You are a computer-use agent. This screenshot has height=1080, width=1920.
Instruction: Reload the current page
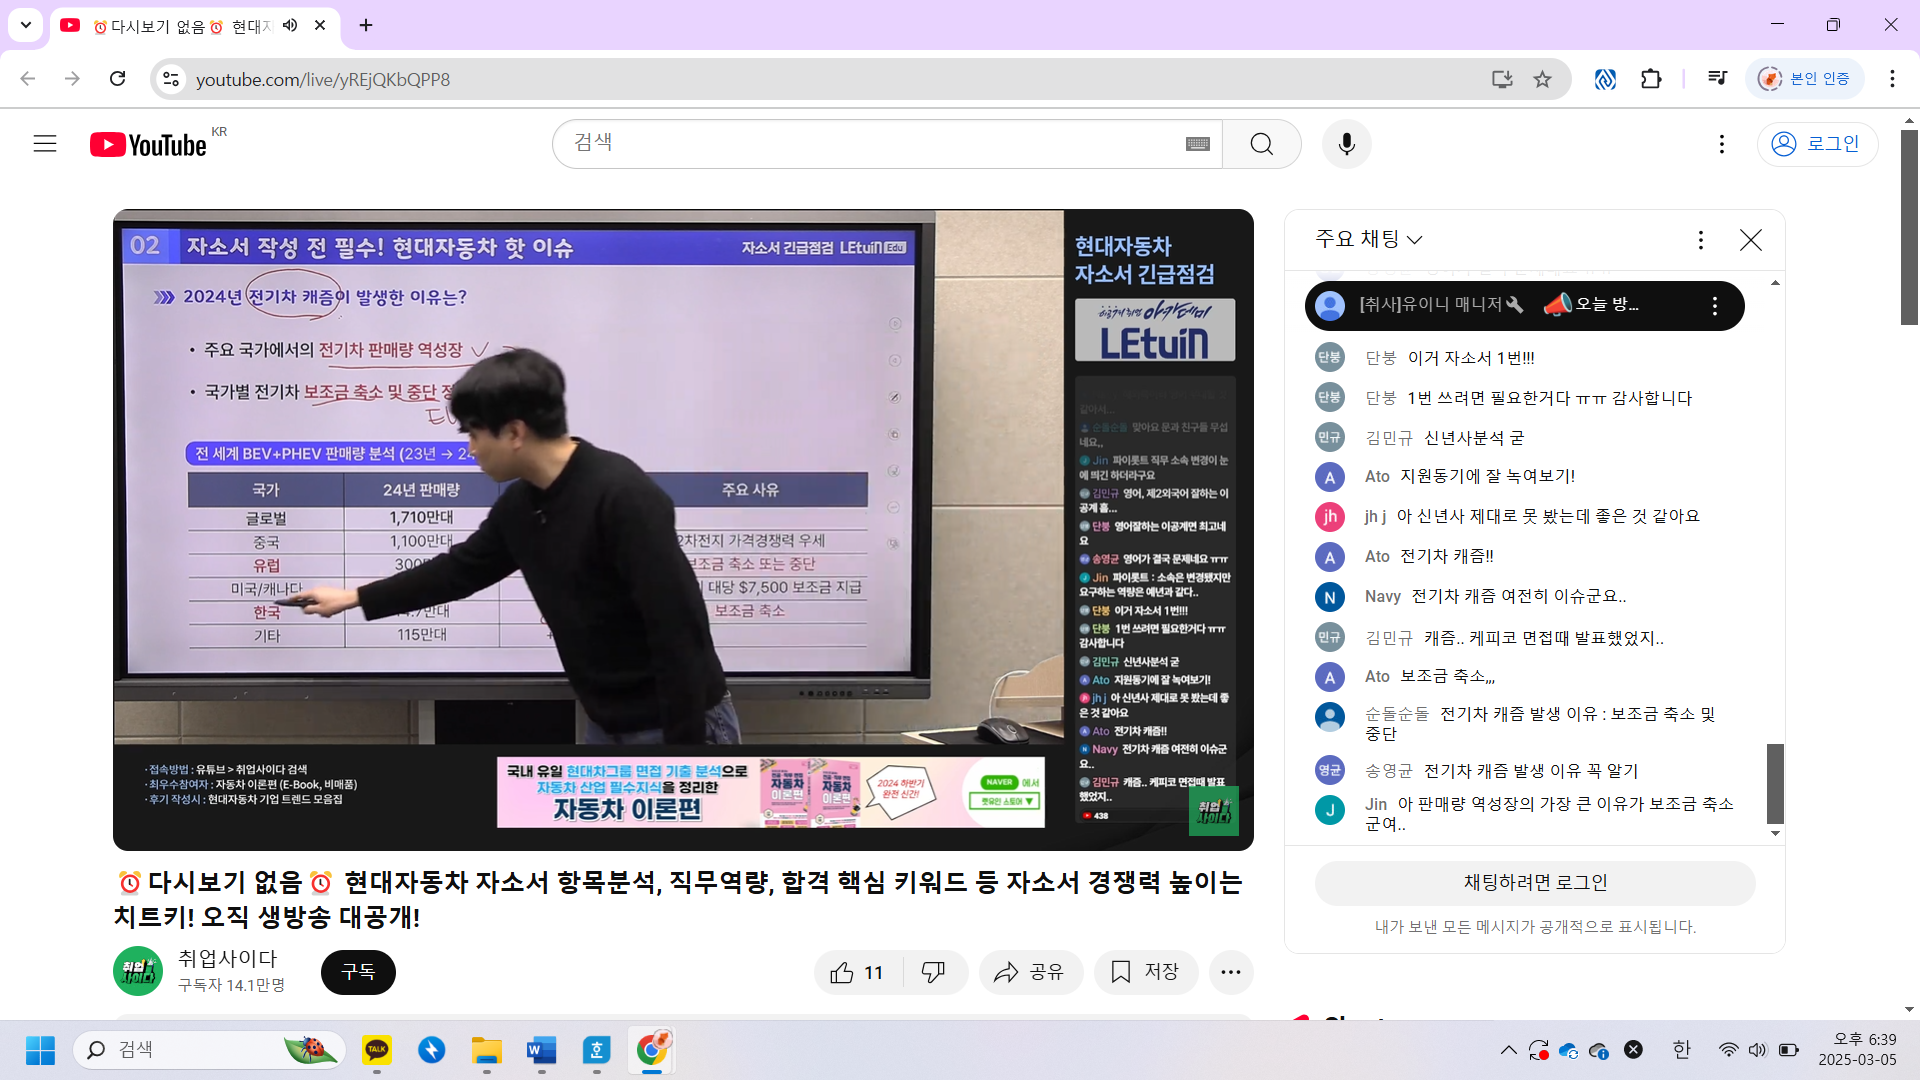click(x=117, y=79)
